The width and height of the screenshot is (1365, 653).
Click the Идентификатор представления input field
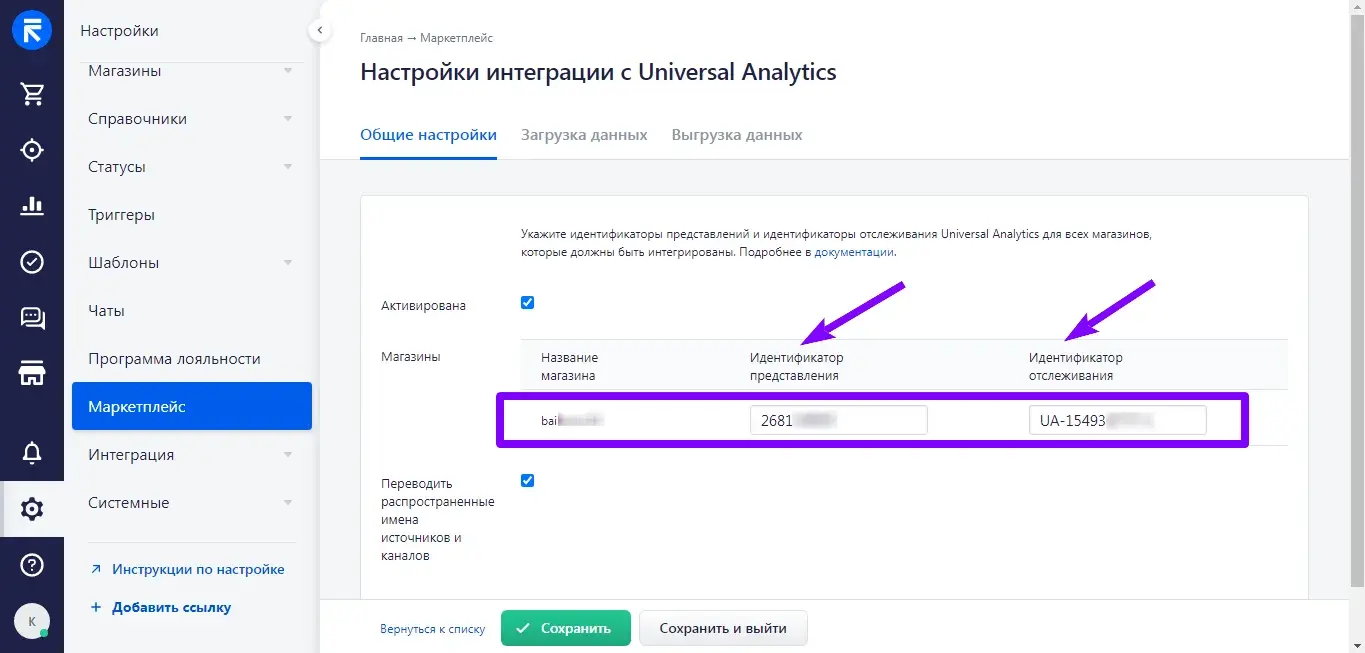tap(839, 420)
